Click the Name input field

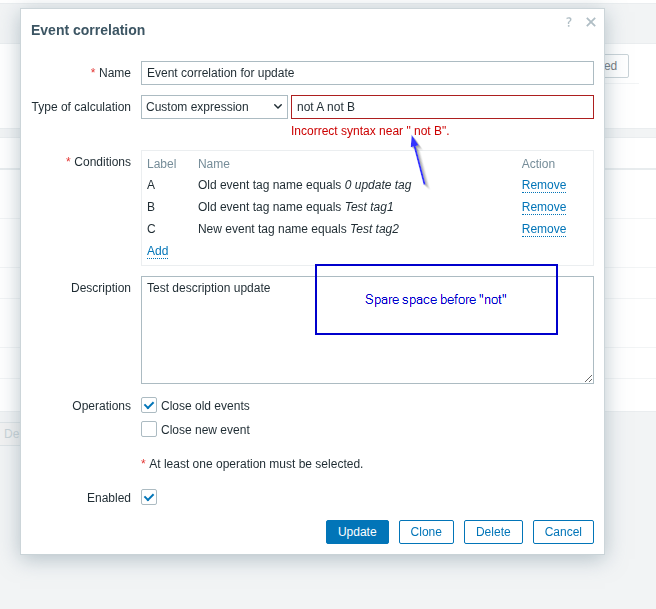pyautogui.click(x=367, y=73)
